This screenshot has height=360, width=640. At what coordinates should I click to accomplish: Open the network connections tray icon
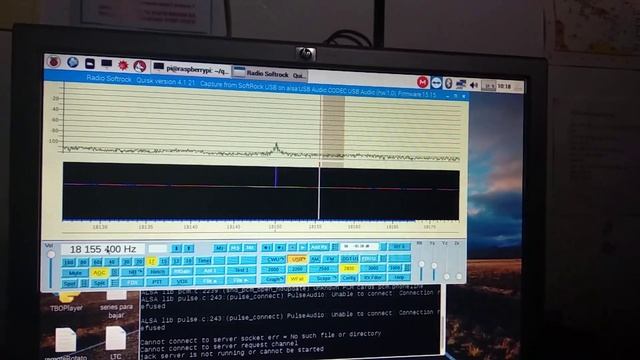pyautogui.click(x=461, y=84)
